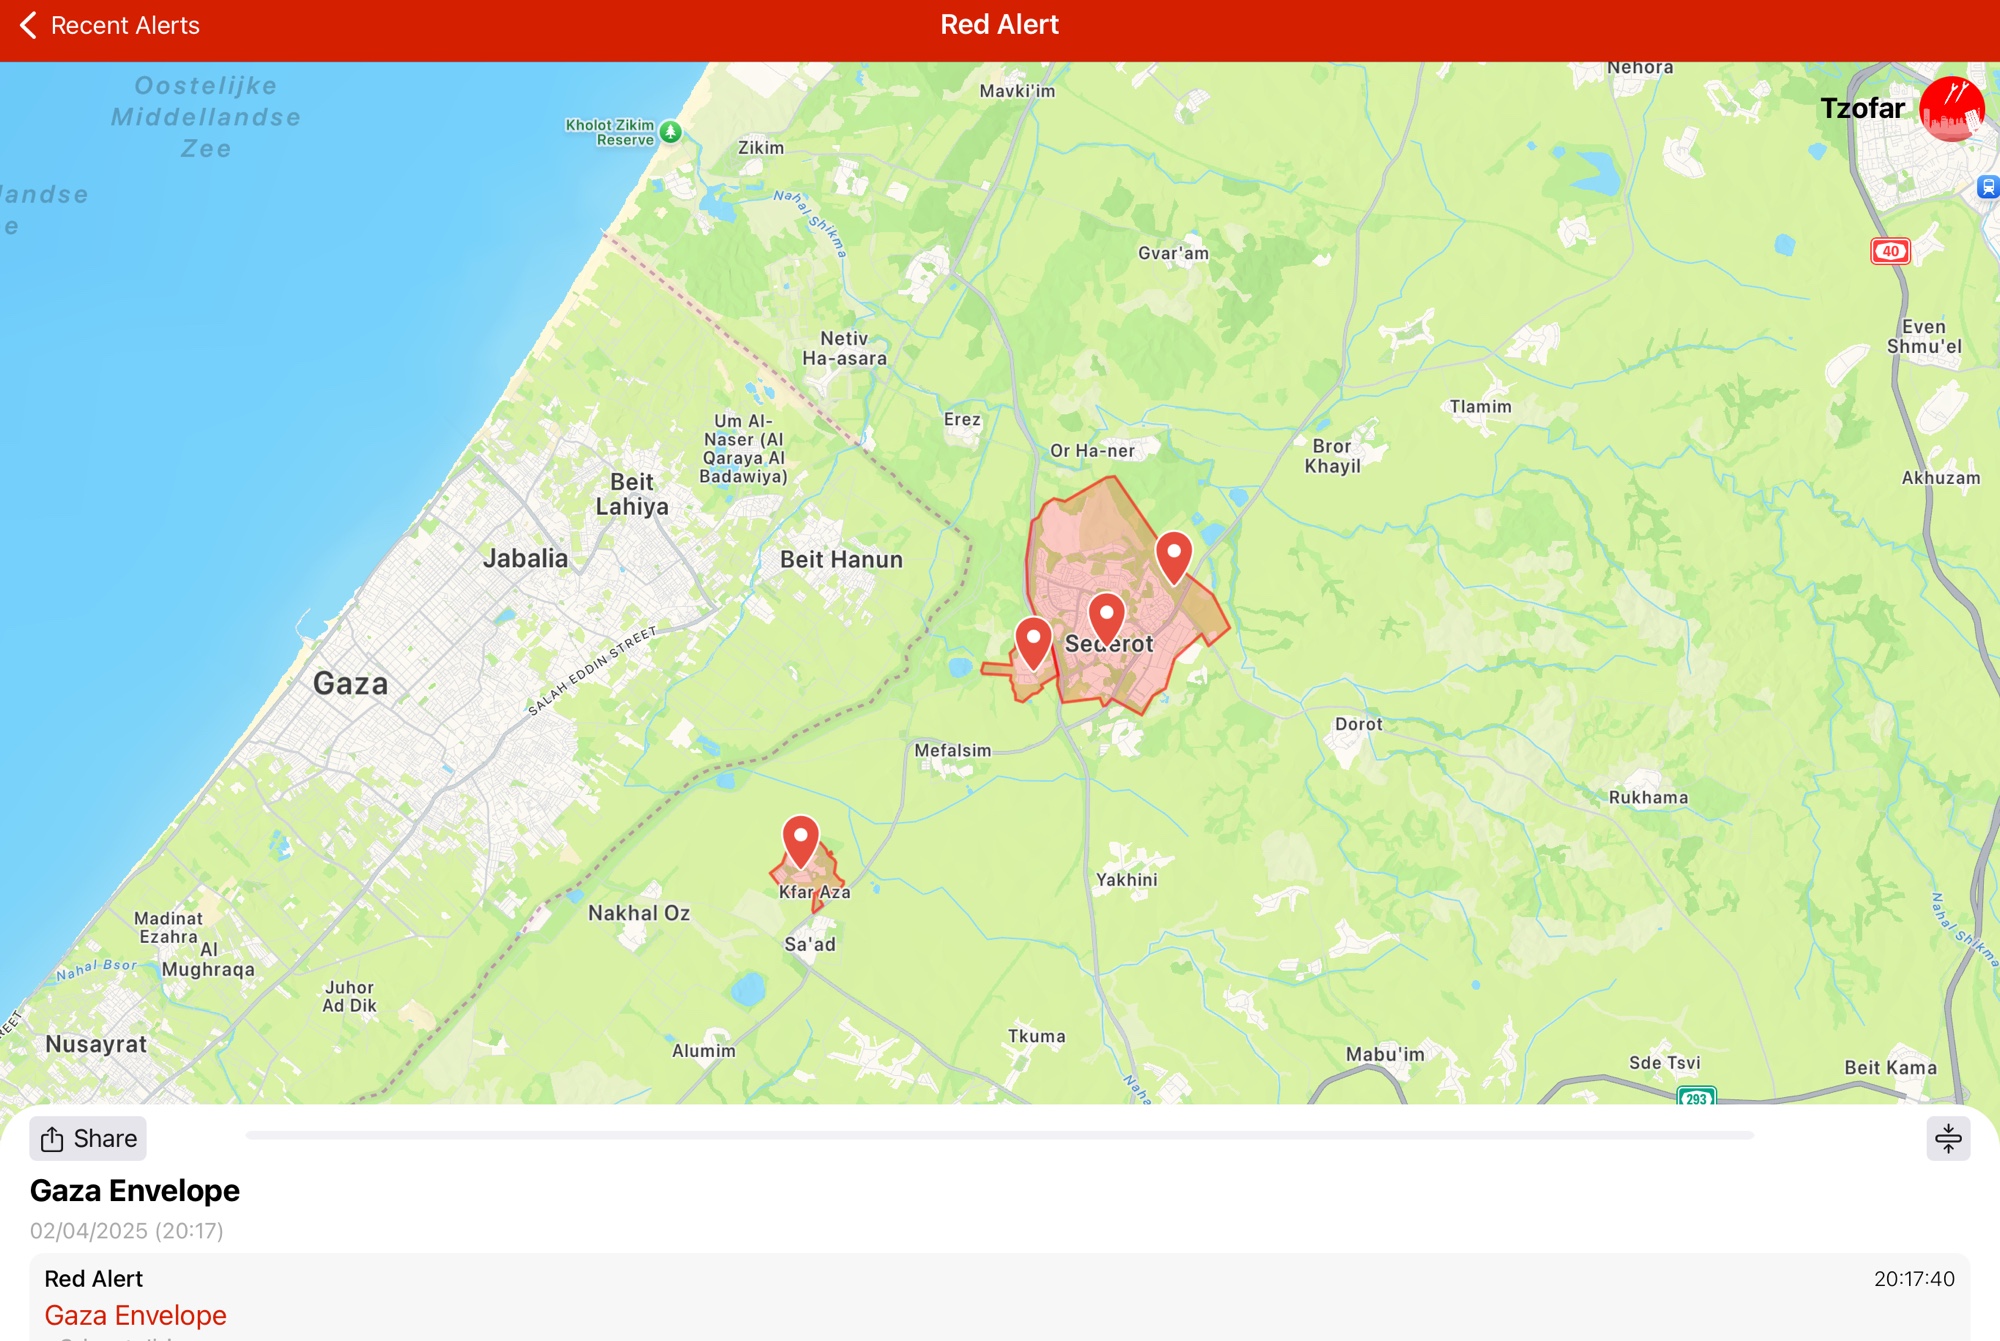Image resolution: width=2000 pixels, height=1341 pixels.
Task: Click the red Gaza Envelope link
Action: point(136,1315)
